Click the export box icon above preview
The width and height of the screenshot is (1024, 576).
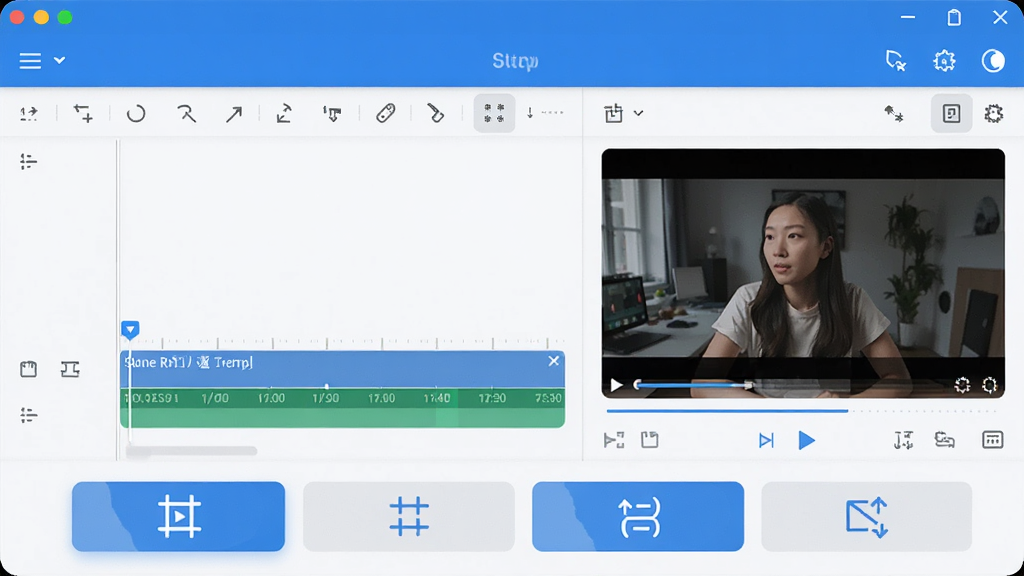614,113
